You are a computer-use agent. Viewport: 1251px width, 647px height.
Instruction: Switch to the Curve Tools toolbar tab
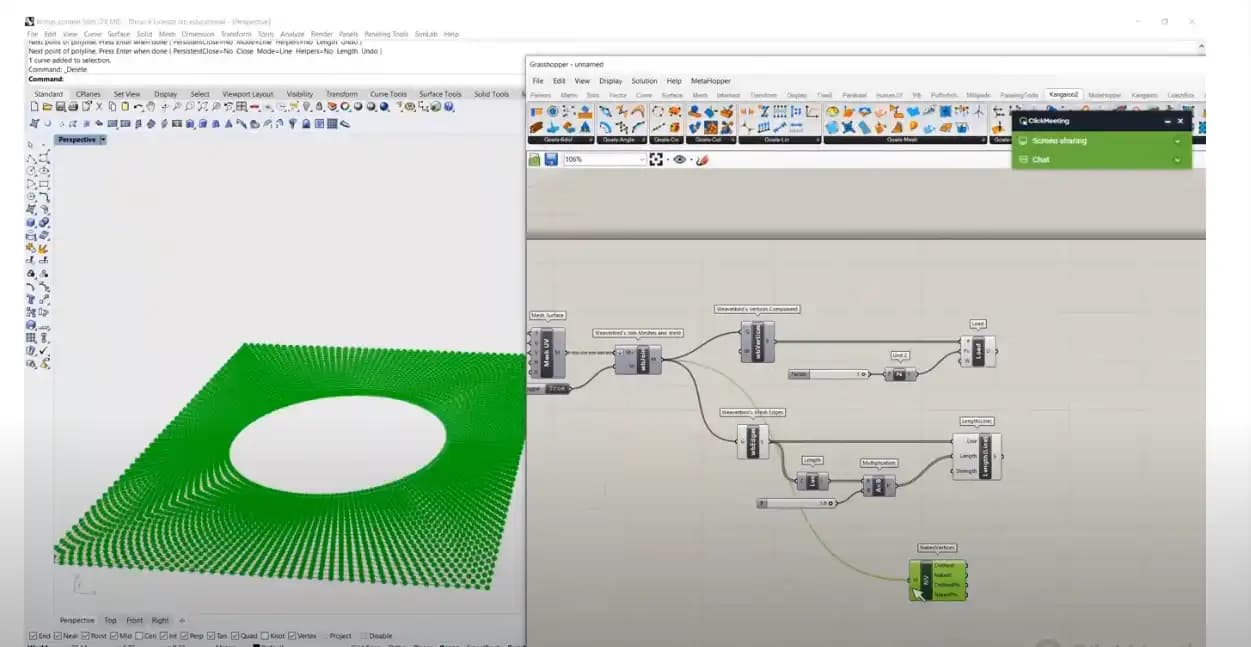[x=388, y=94]
